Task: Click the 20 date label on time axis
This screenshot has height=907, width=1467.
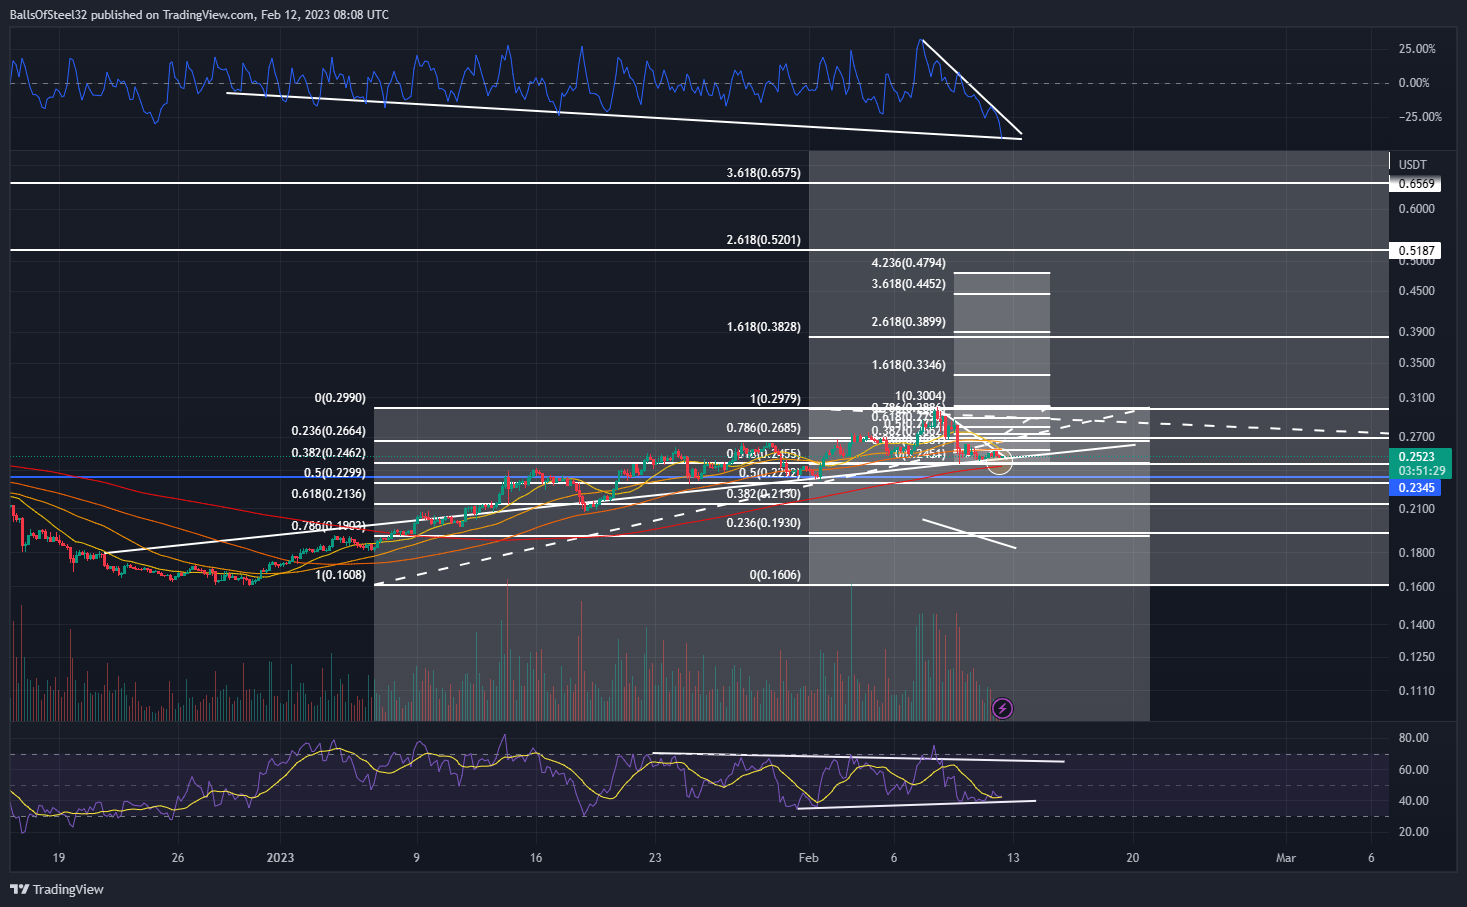Action: [x=1133, y=858]
